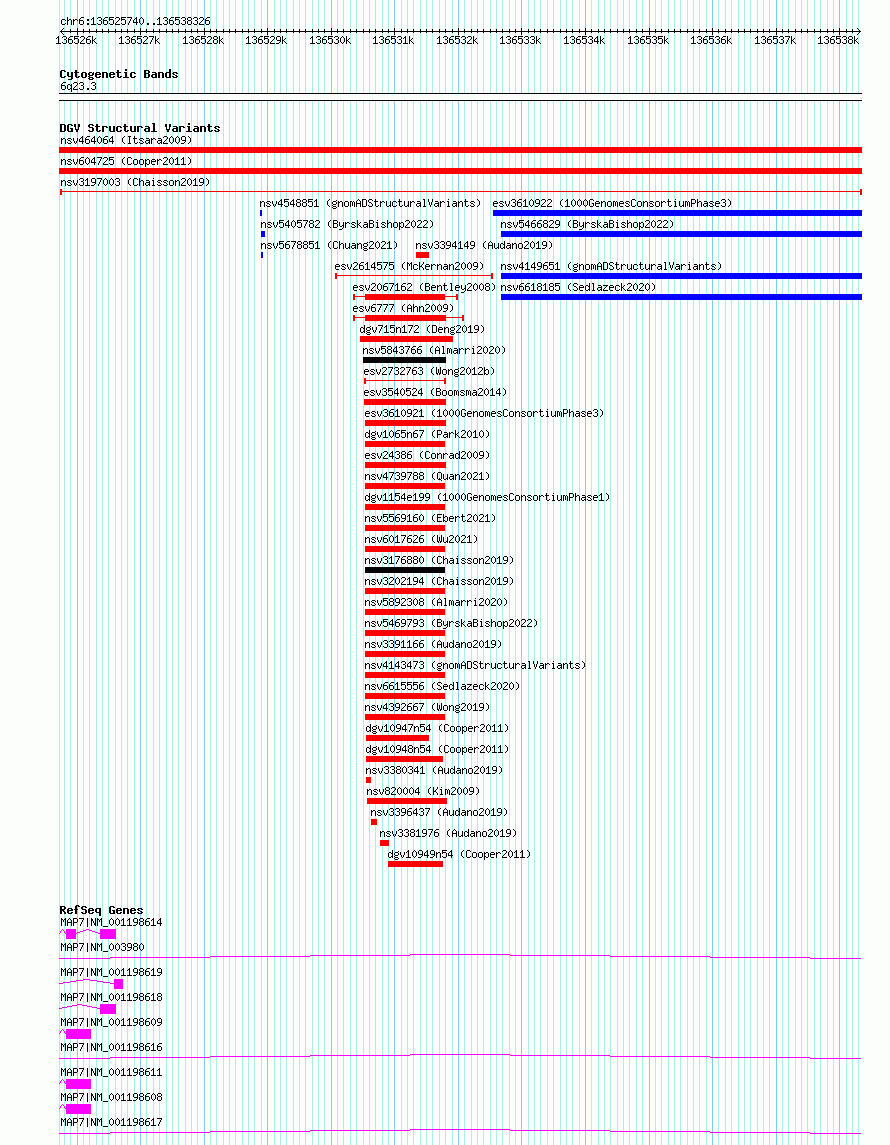Open variant nsv3176880 (Chaisson2019)
890x1145 pixels.
[440, 561]
